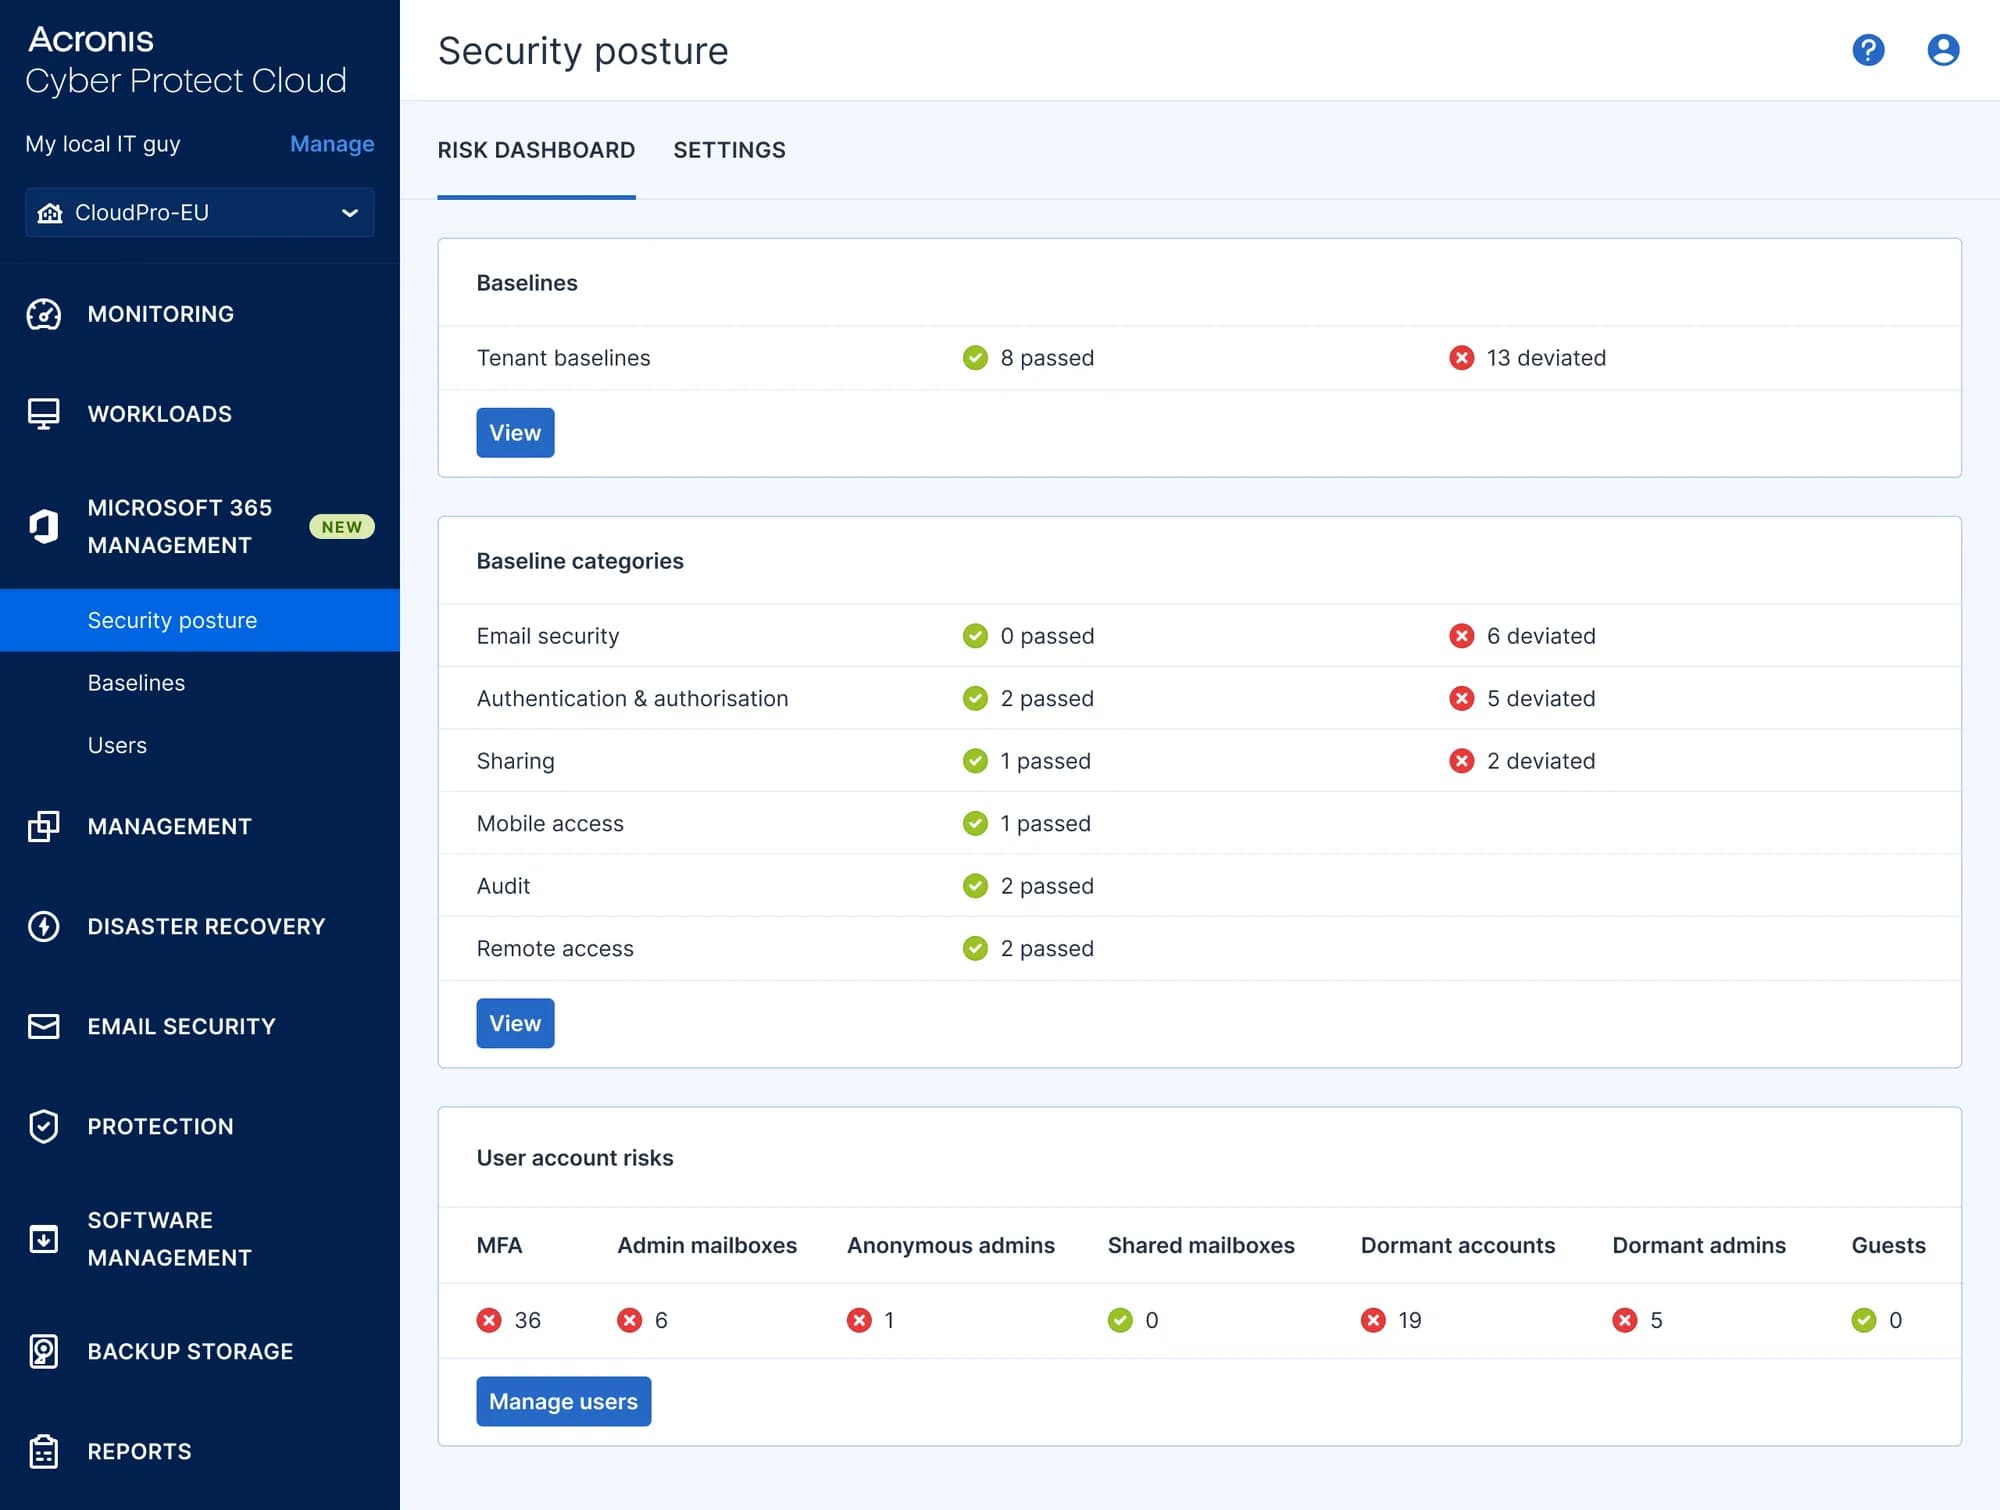The height and width of the screenshot is (1510, 2000).
Task: Switch to the Settings tab
Action: click(729, 150)
